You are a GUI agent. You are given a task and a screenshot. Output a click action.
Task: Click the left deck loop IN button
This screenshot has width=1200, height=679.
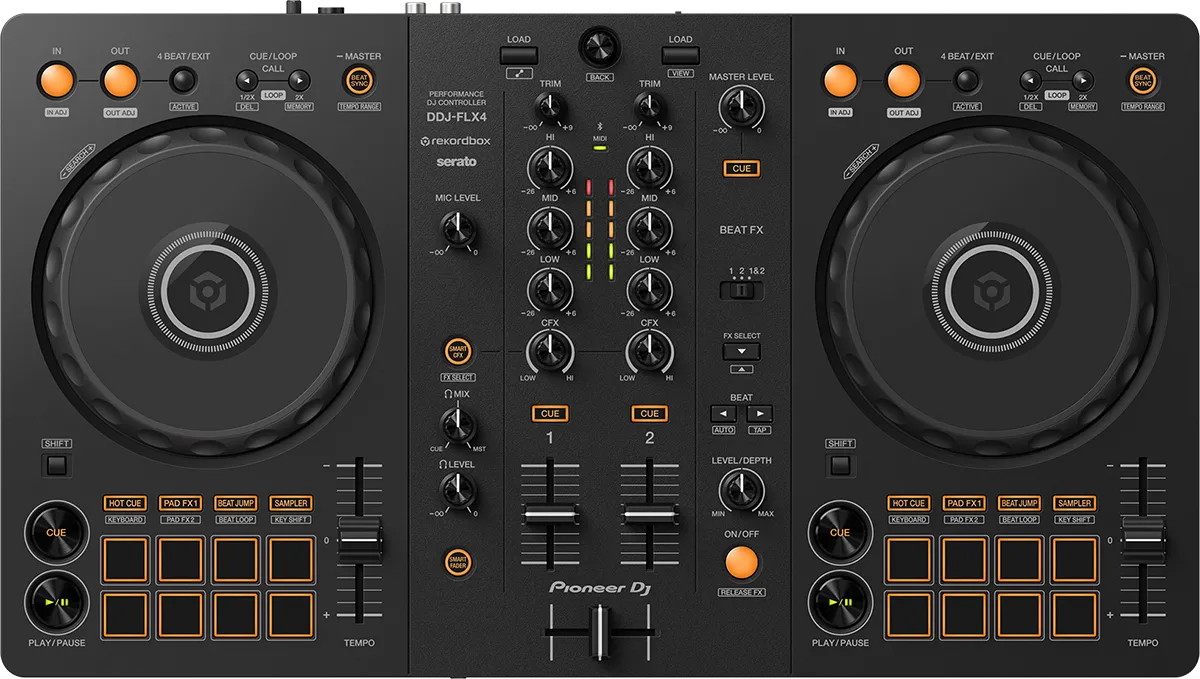tap(56, 80)
